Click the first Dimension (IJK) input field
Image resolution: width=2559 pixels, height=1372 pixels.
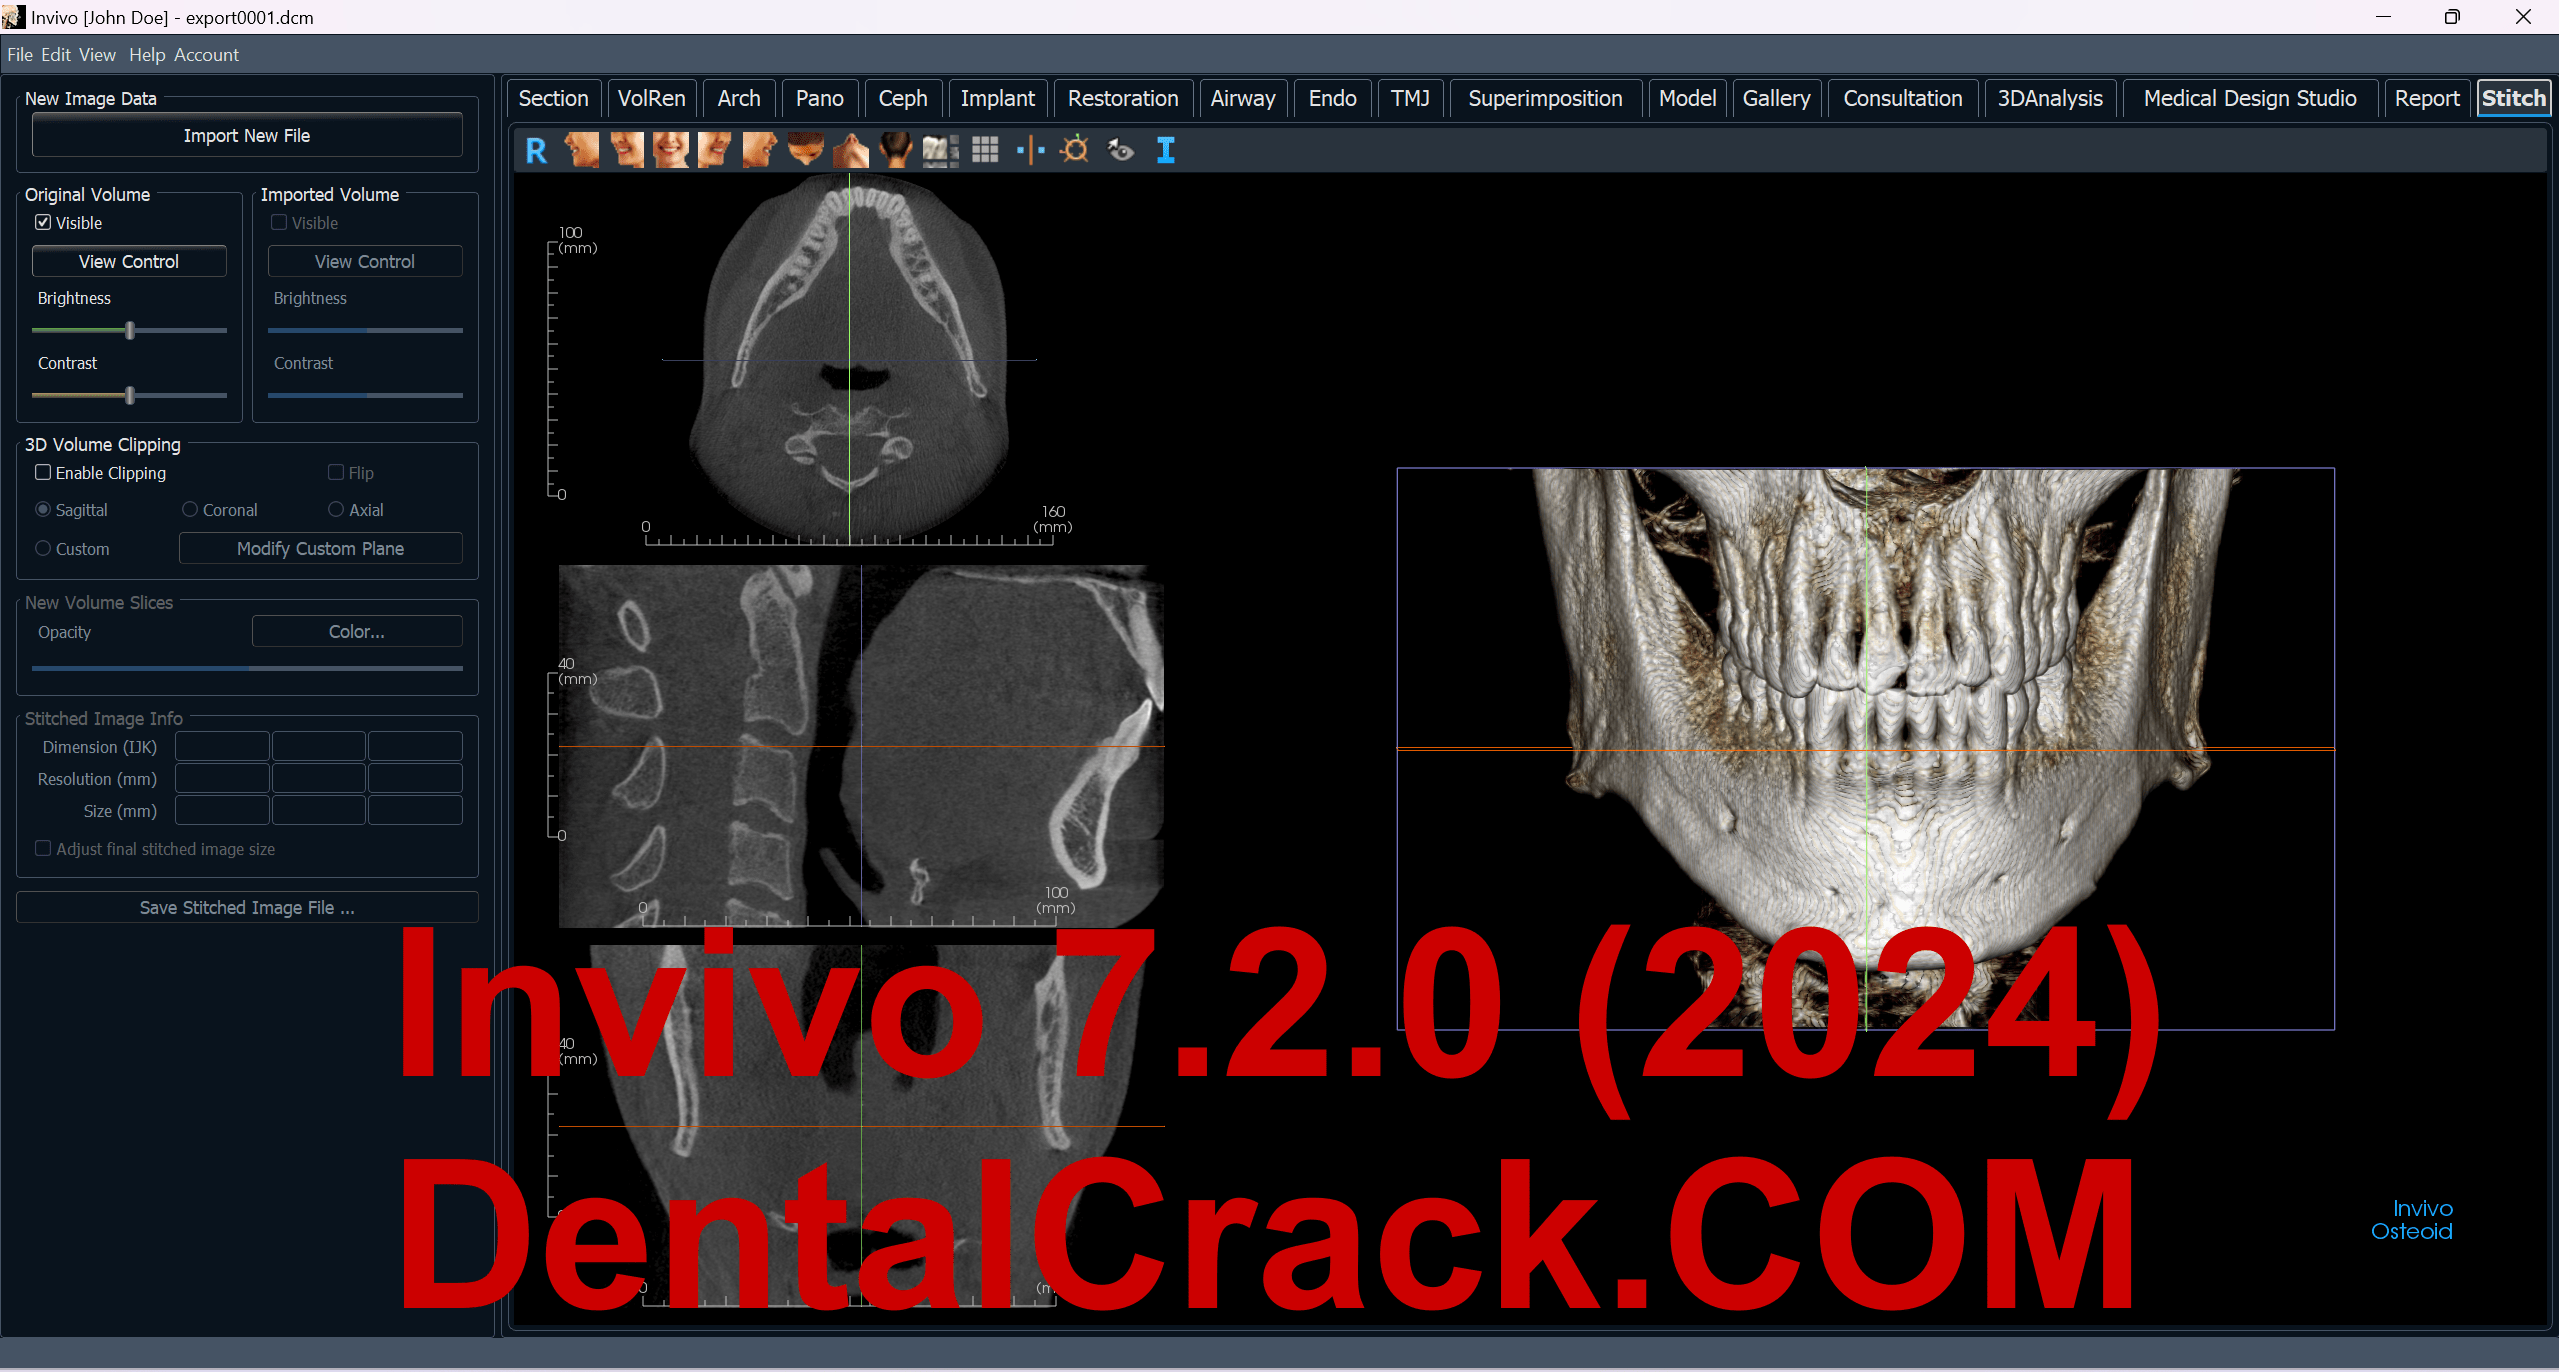pyautogui.click(x=222, y=746)
